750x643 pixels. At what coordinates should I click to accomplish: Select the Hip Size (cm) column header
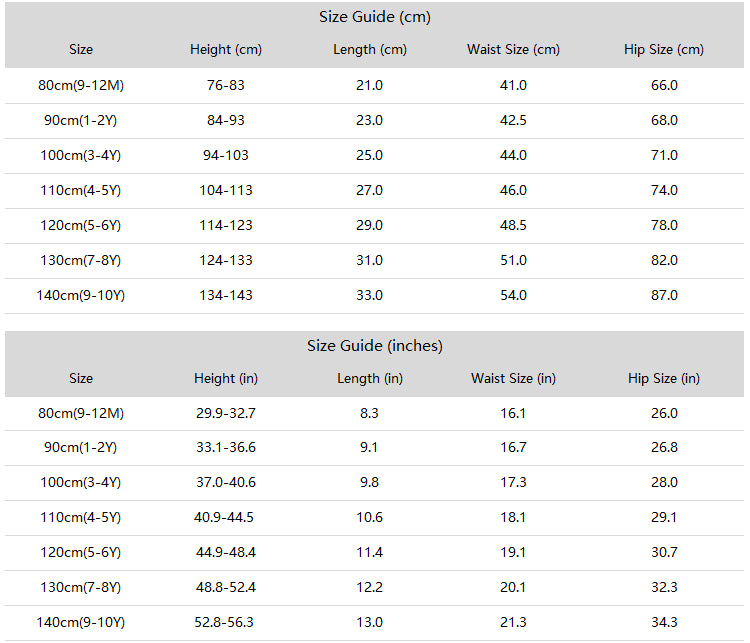(664, 50)
